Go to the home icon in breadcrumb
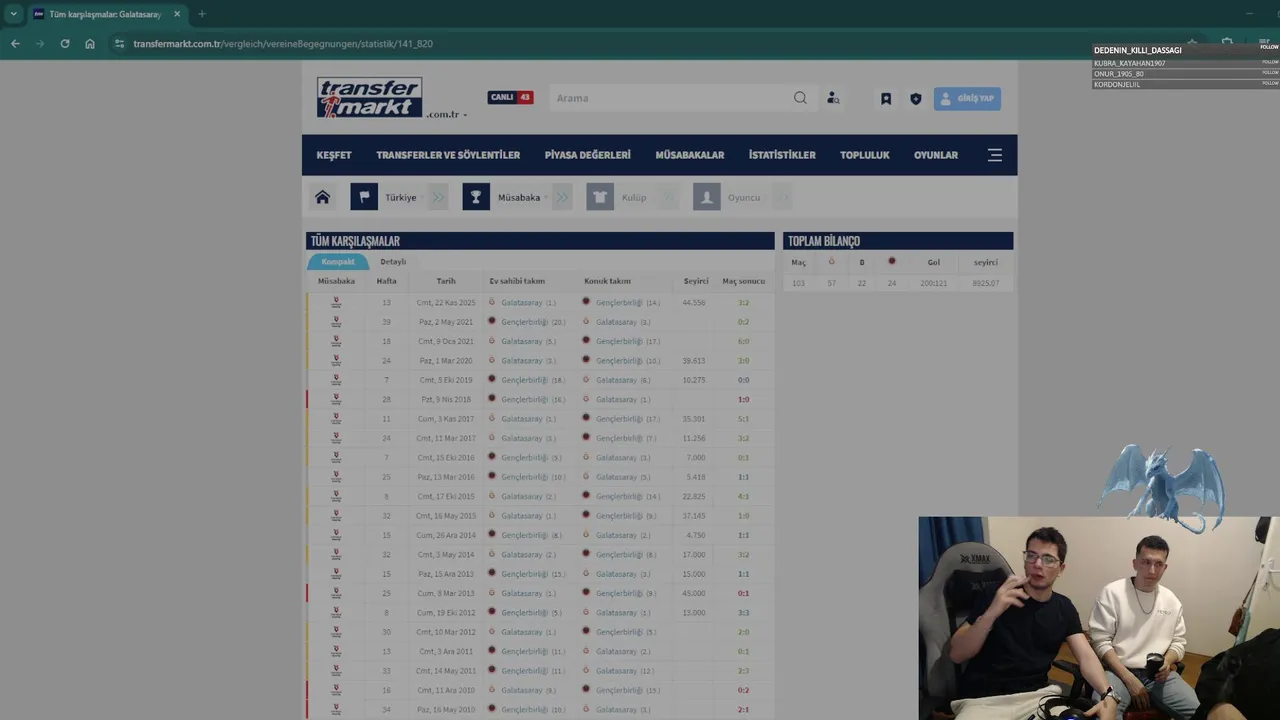The image size is (1280, 720). [x=322, y=197]
